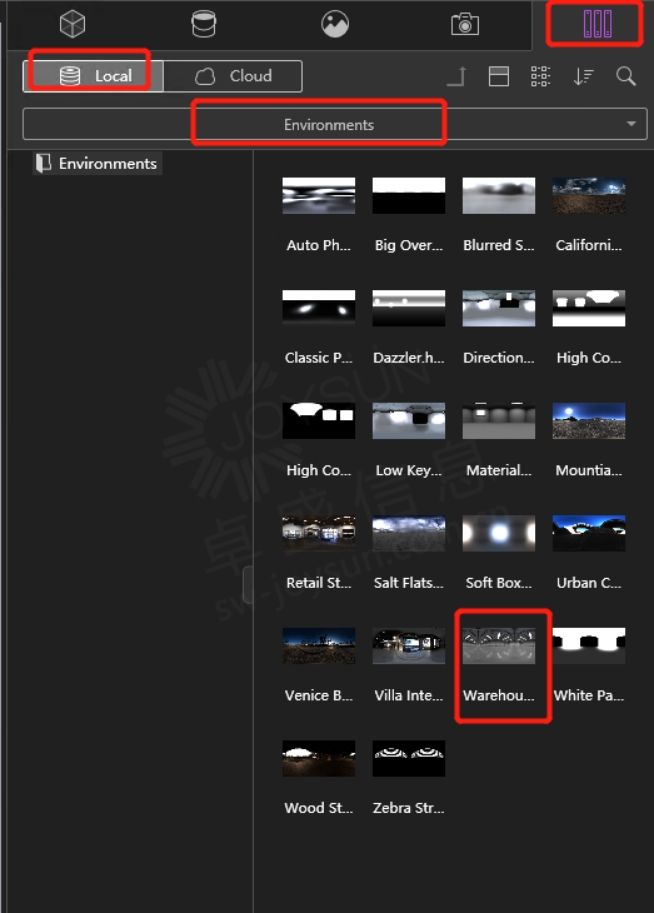This screenshot has height=913, width=654.
Task: Open the Models tab cube icon
Action: click(73, 24)
